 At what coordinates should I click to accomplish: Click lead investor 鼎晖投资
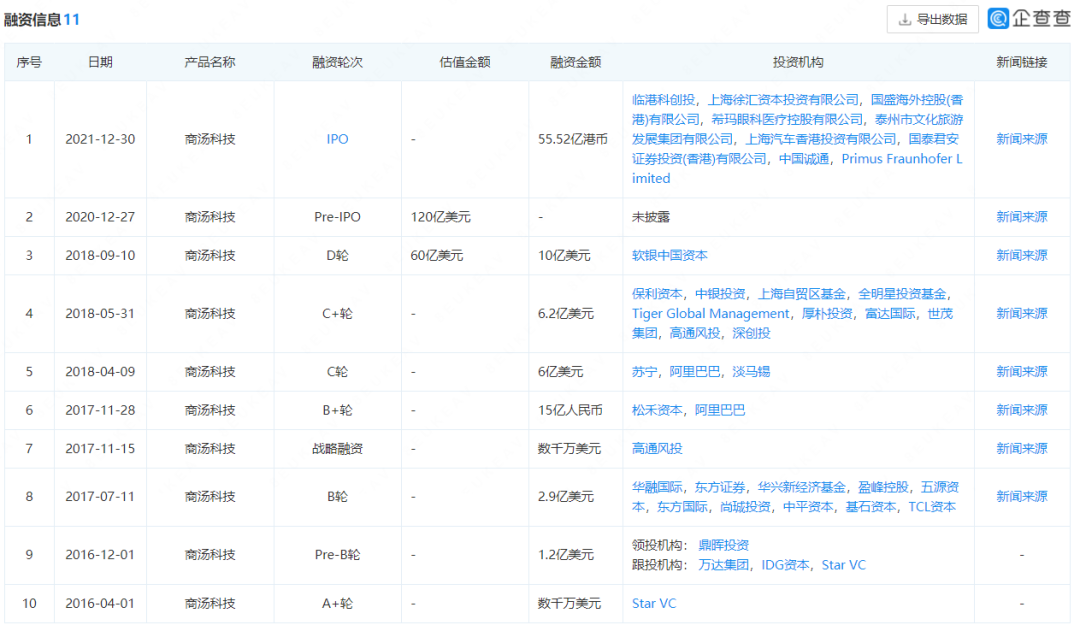click(x=723, y=546)
